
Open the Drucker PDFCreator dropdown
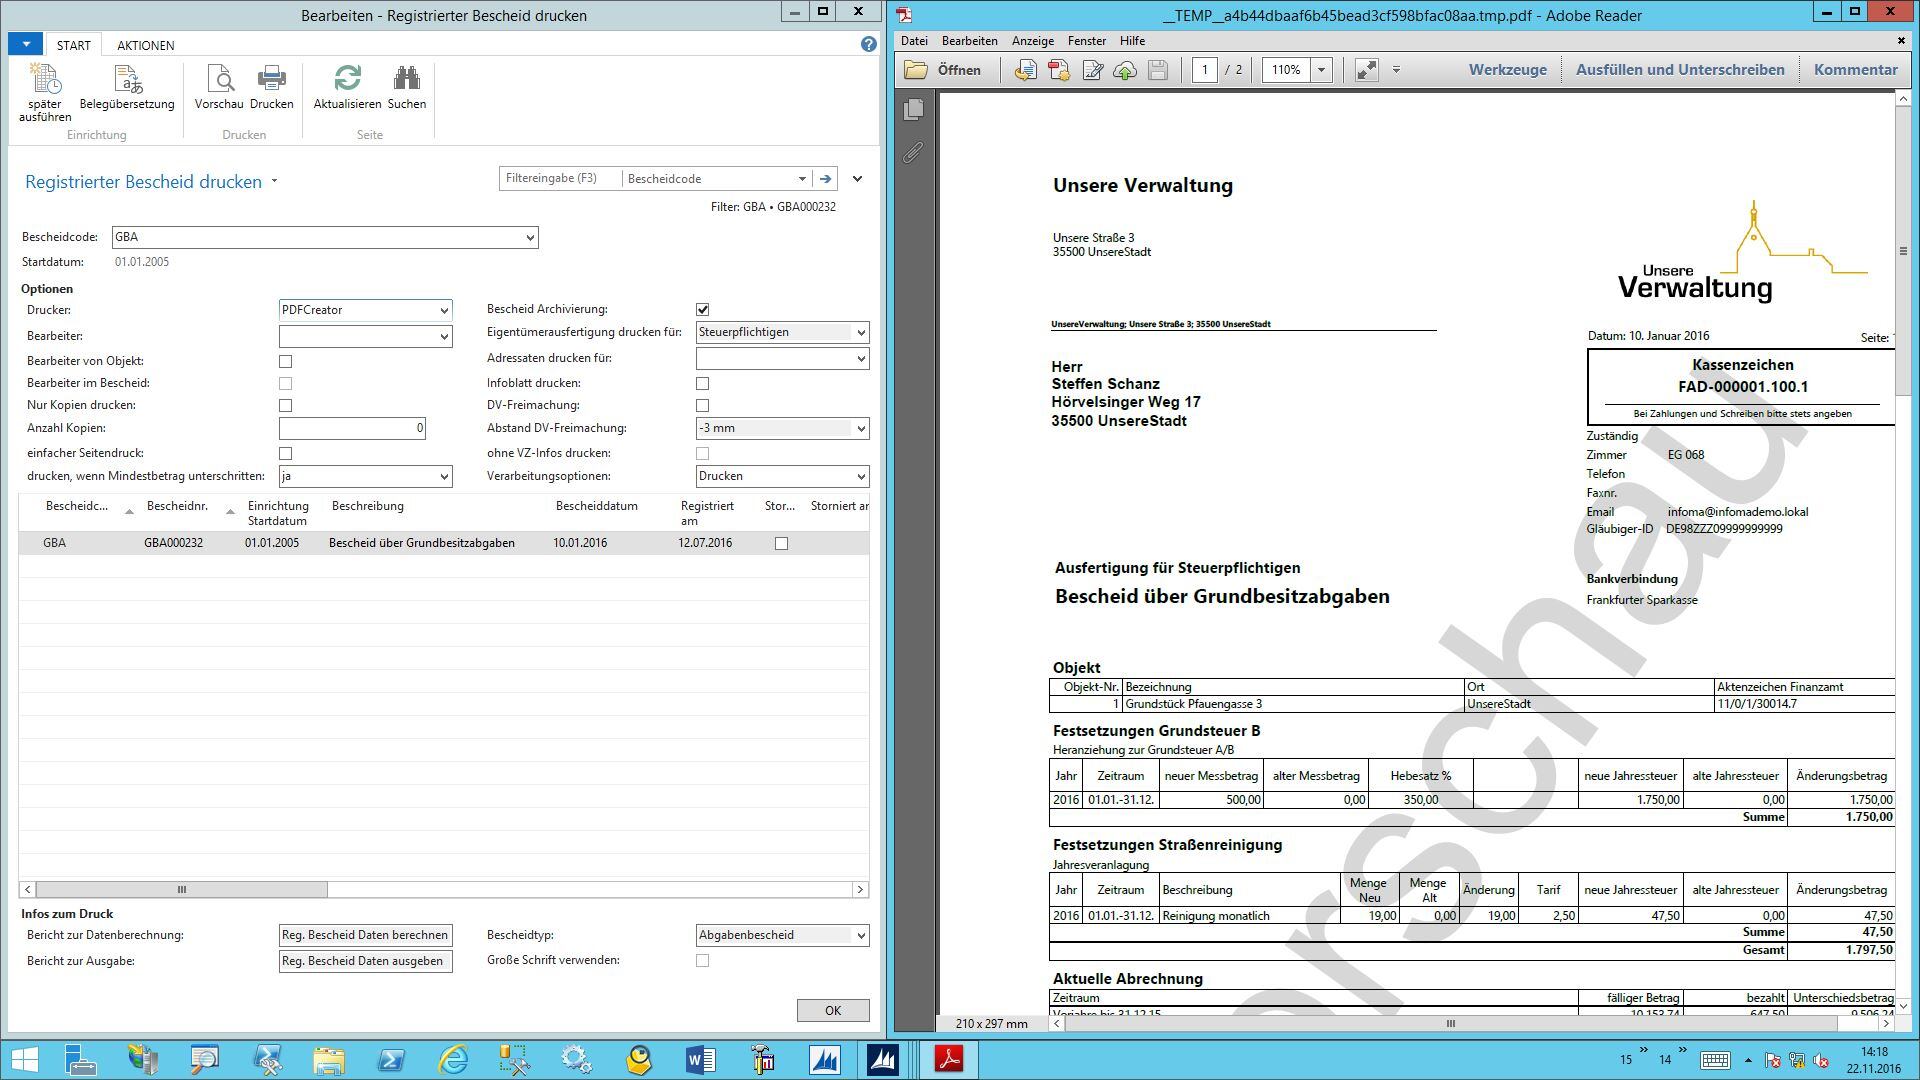pyautogui.click(x=444, y=311)
